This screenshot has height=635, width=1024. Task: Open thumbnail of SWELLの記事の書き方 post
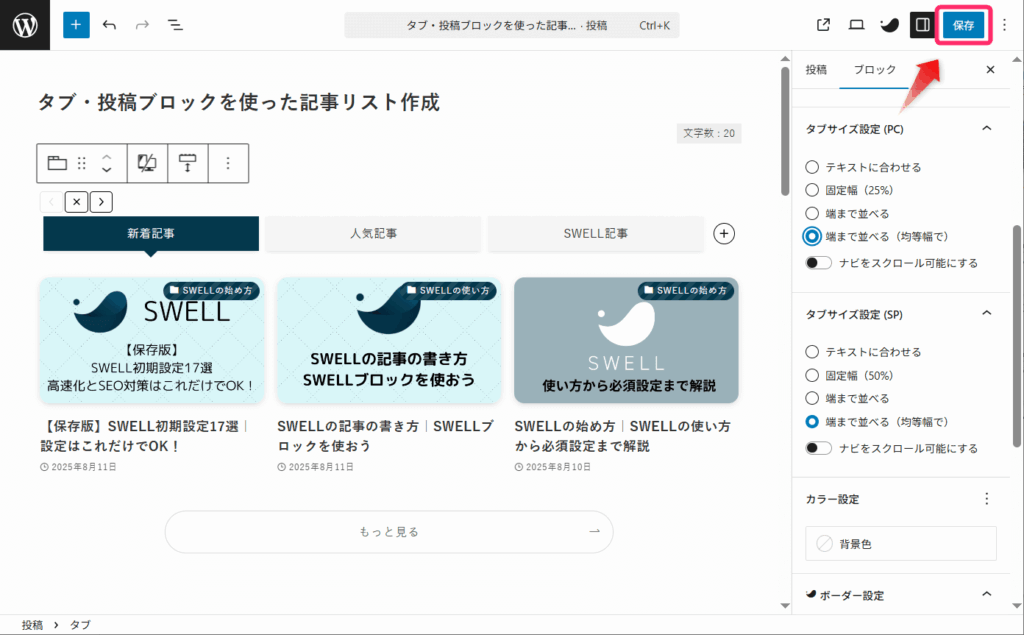(x=389, y=340)
